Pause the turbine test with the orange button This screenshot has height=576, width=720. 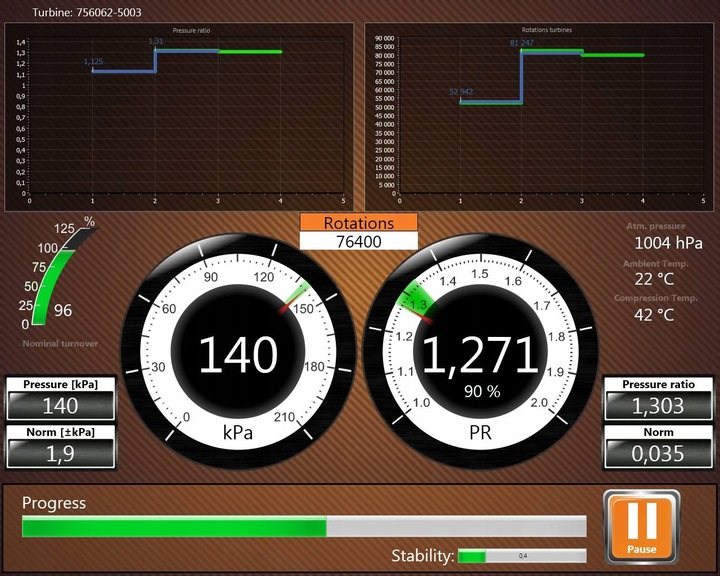click(641, 527)
